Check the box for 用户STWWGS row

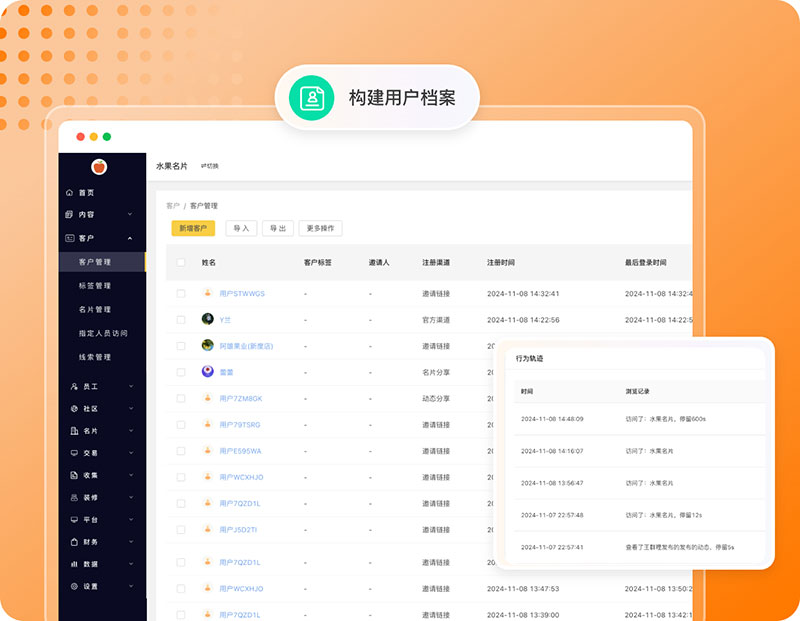coord(181,294)
